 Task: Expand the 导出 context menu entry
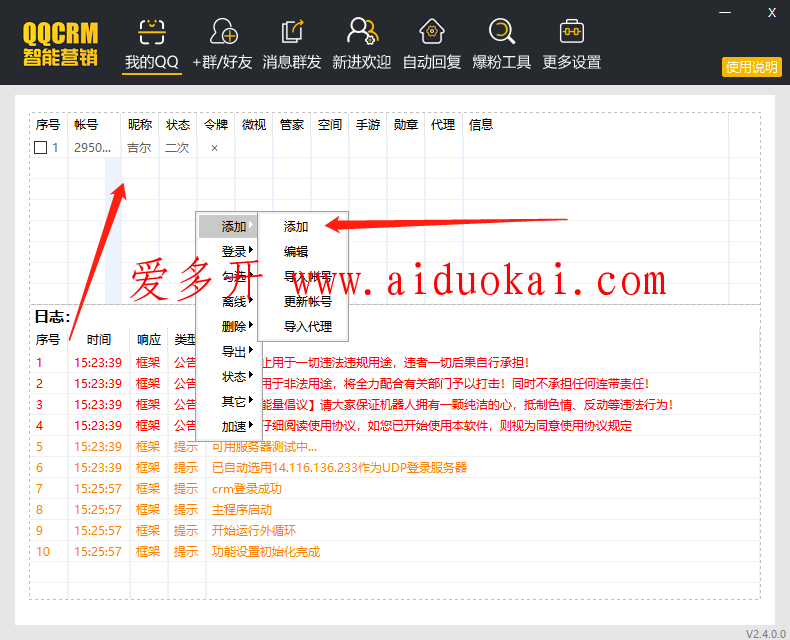[228, 352]
